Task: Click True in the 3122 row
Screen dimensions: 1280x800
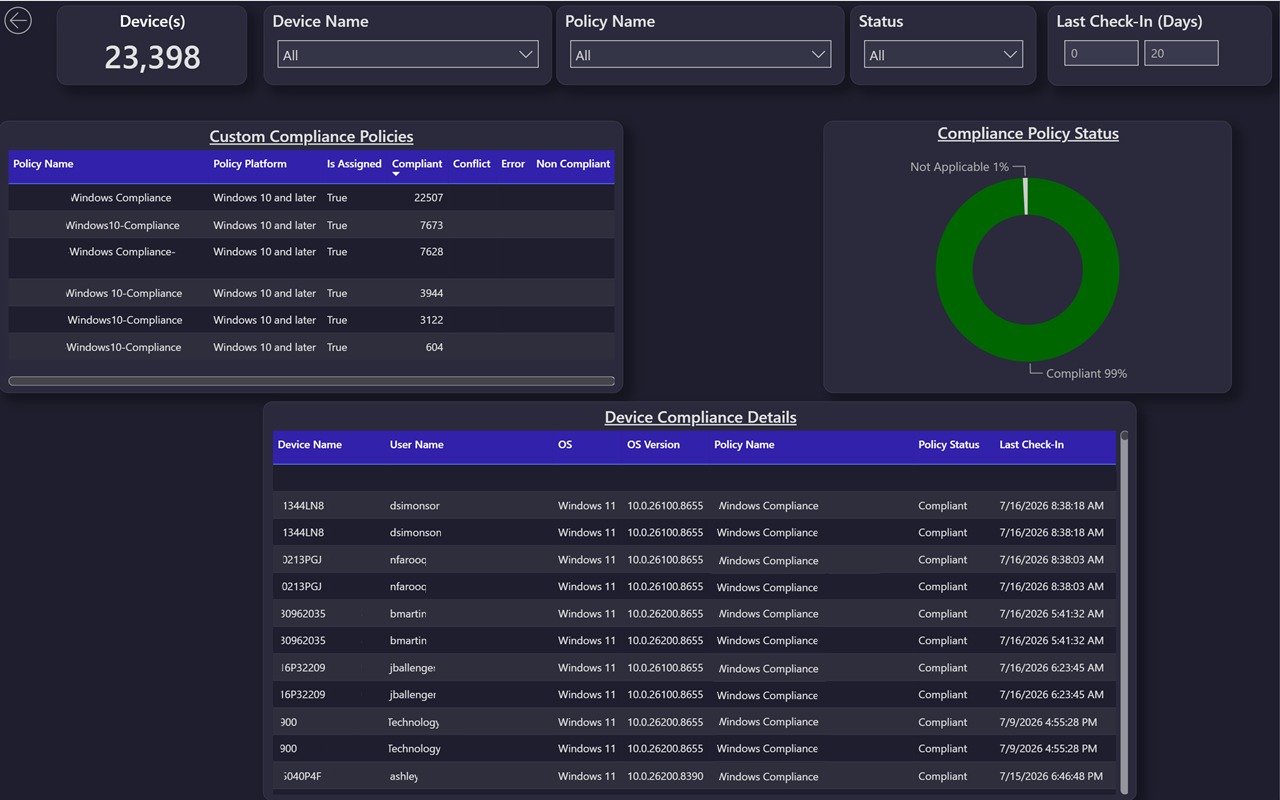Action: (x=337, y=320)
